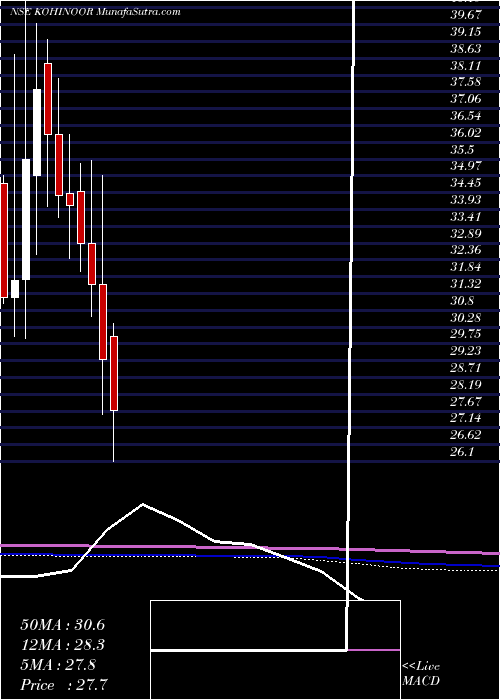The image size is (500, 700).
Task: Select the 28.19 price axis label
Action: pyautogui.click(x=466, y=385)
